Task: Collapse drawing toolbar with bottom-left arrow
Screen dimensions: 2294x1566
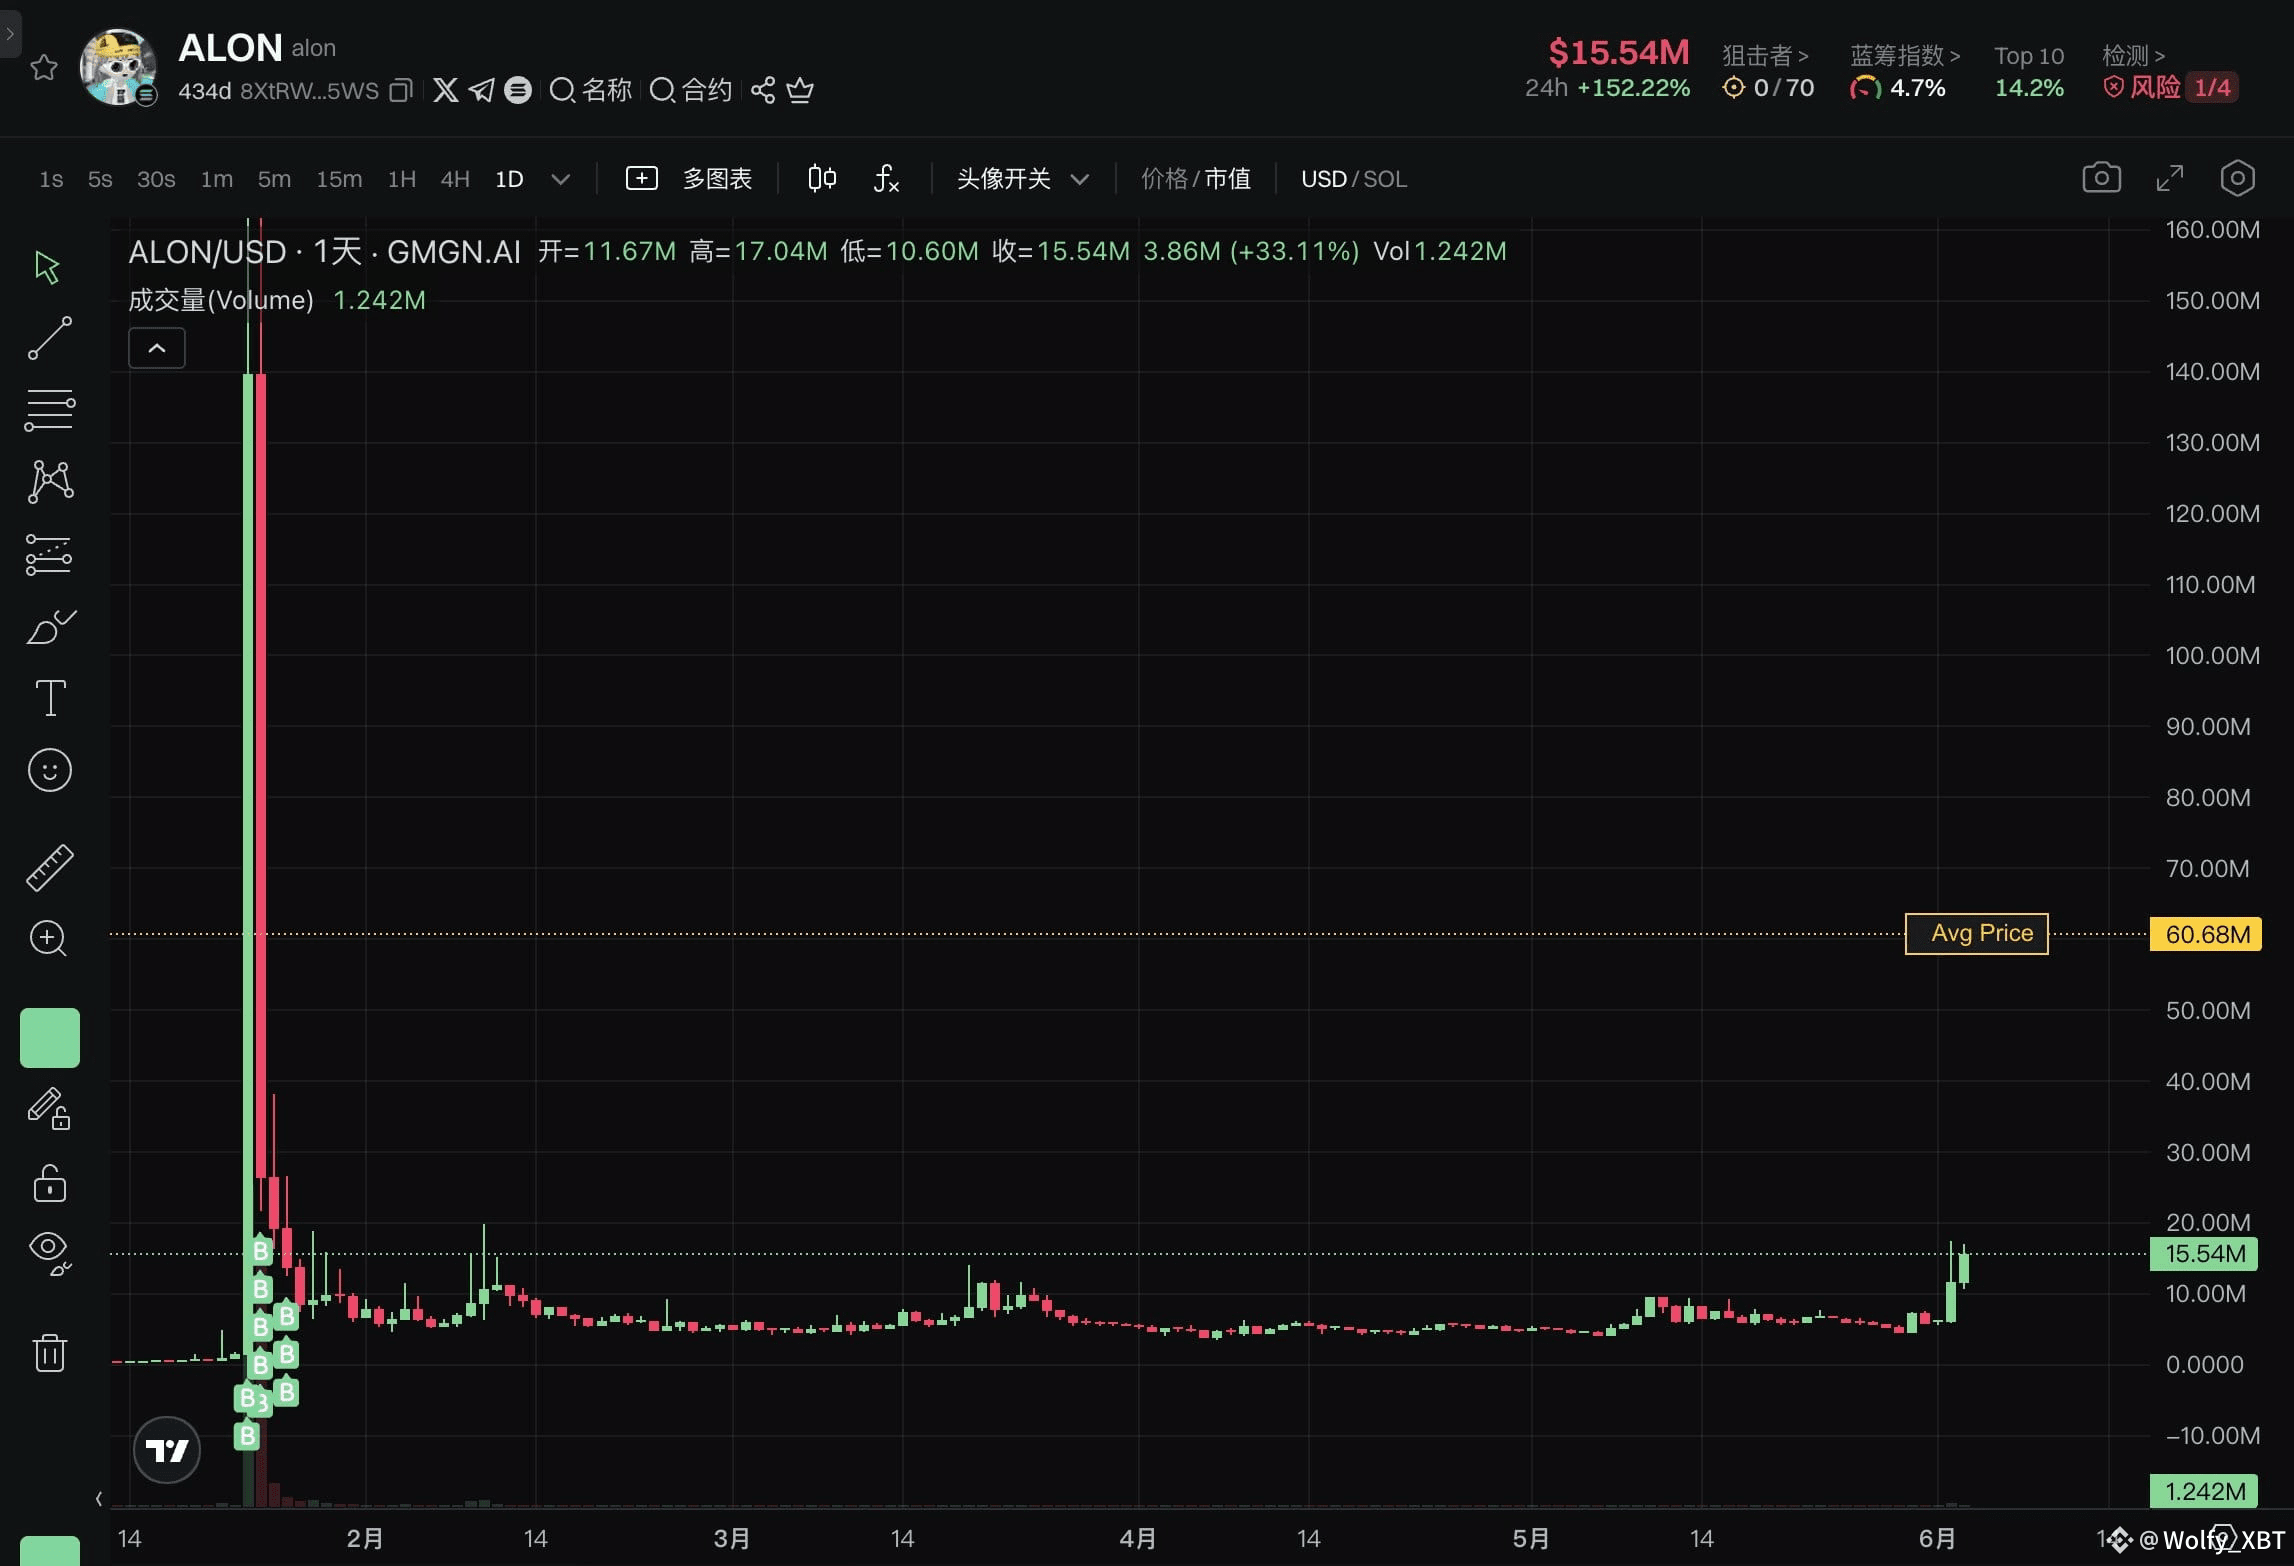Action: click(98, 1498)
